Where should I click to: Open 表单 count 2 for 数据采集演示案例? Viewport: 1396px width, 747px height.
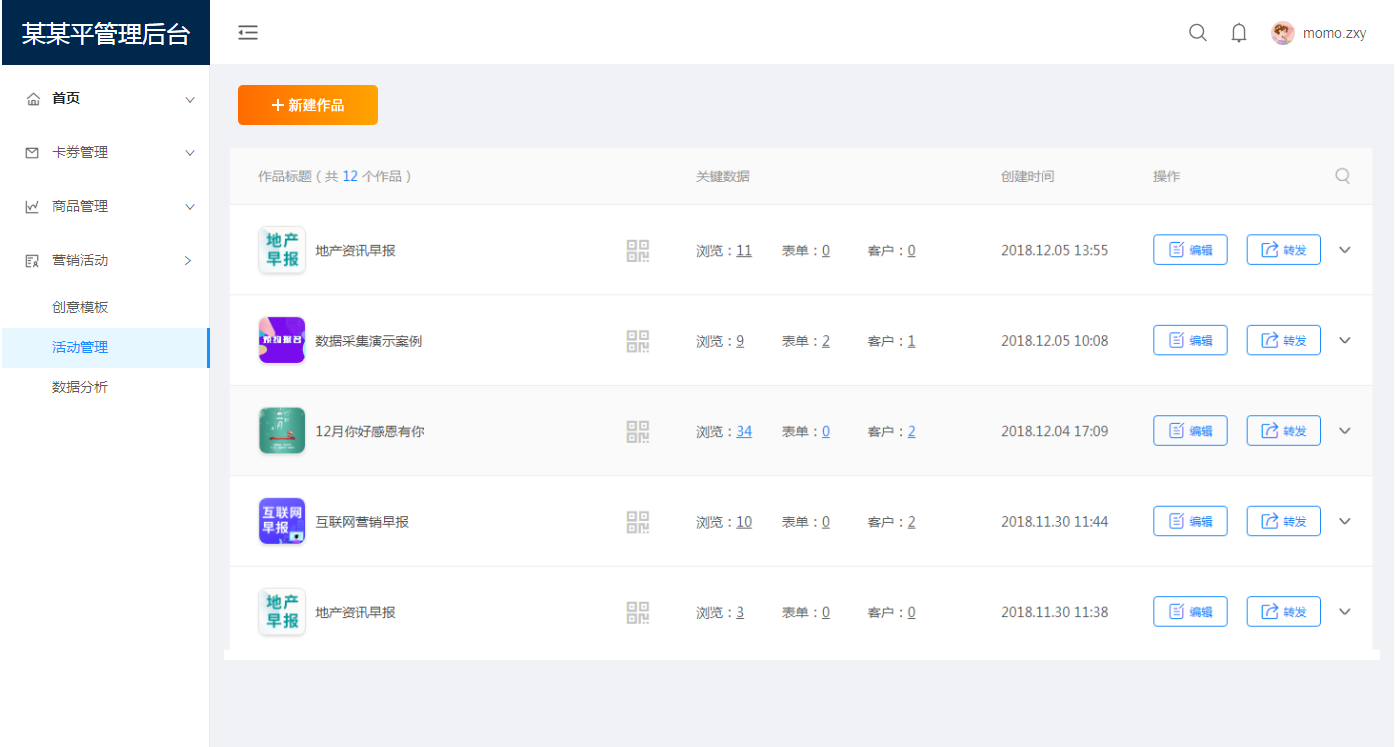point(826,341)
